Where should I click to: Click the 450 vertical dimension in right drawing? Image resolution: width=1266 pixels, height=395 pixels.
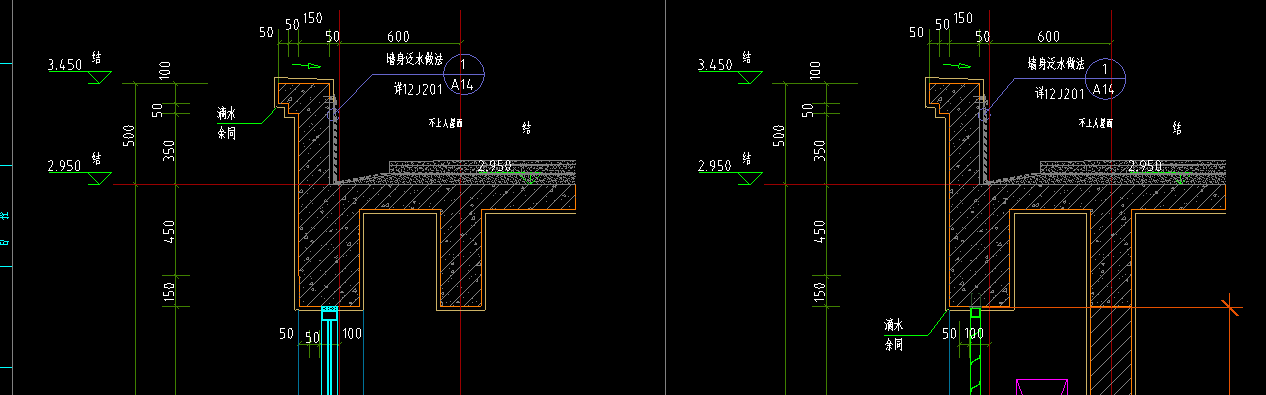820,231
